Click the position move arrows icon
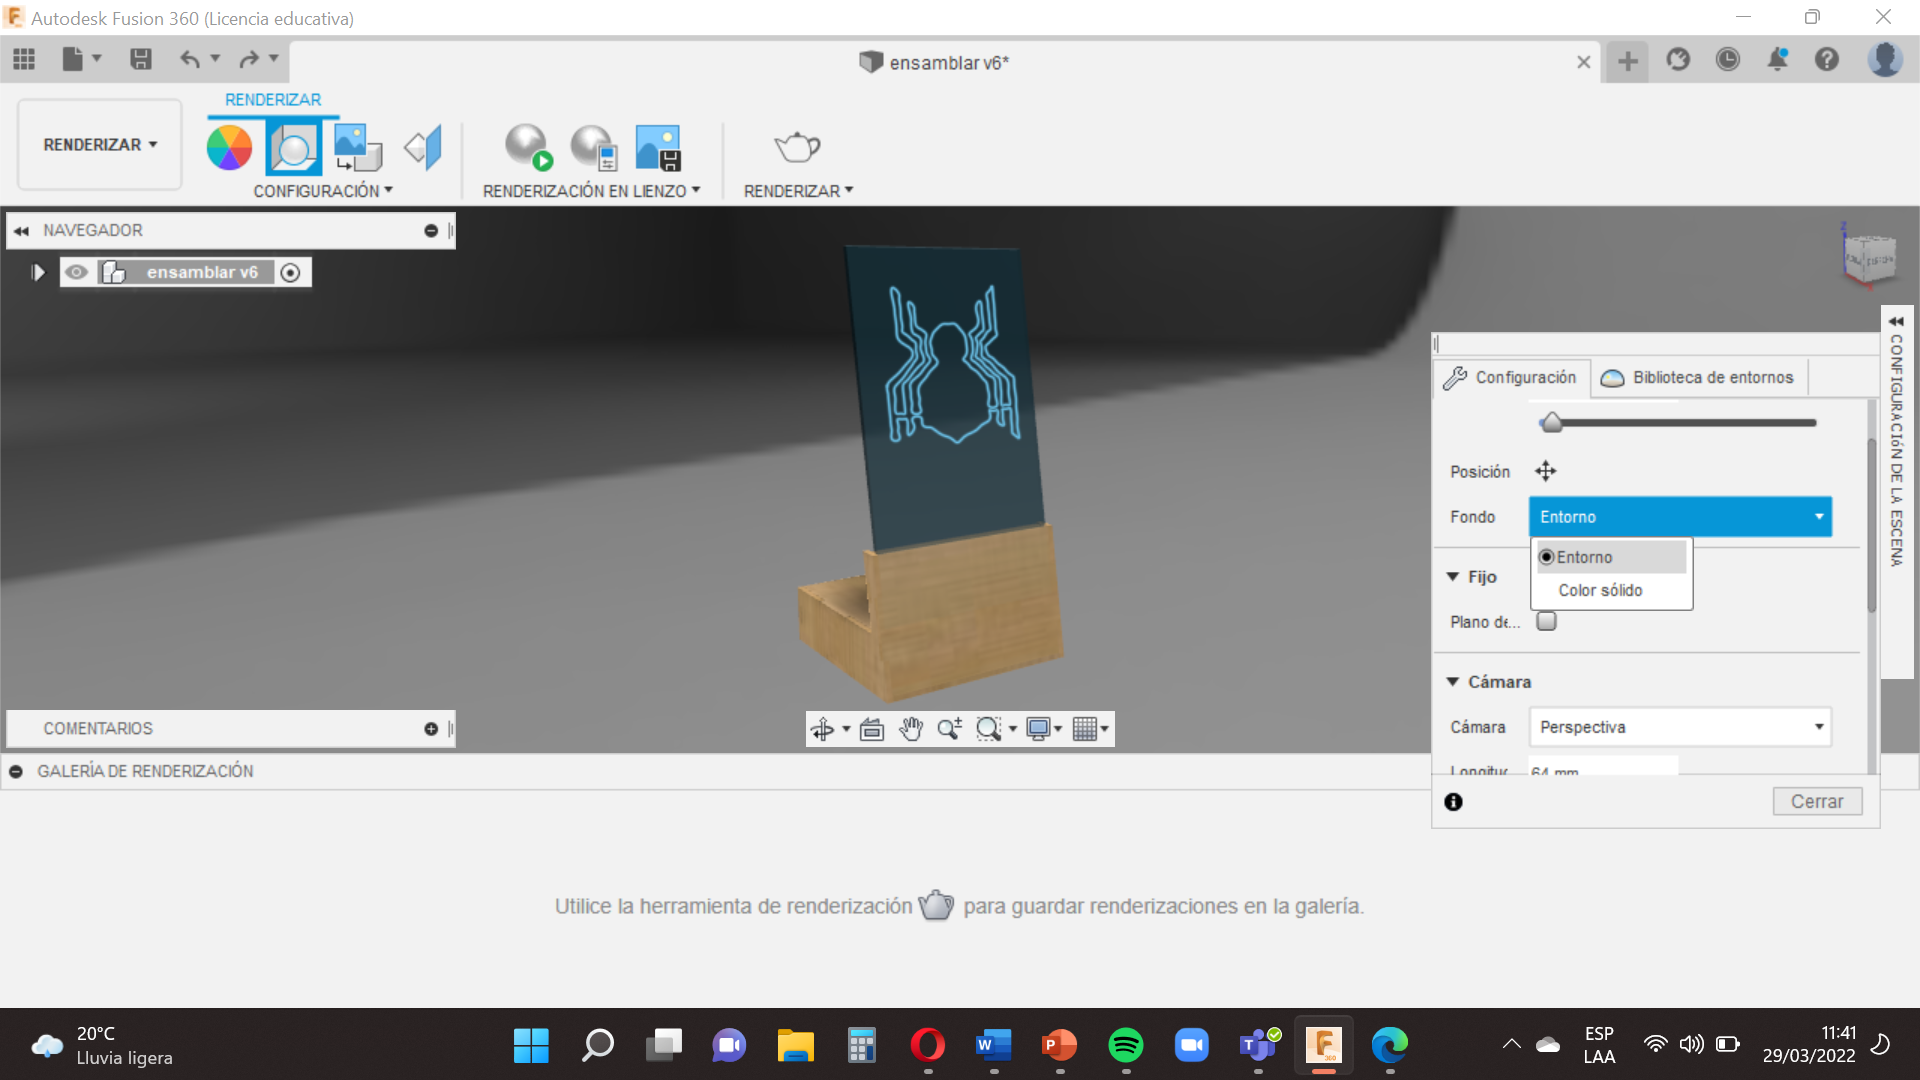 (1546, 471)
